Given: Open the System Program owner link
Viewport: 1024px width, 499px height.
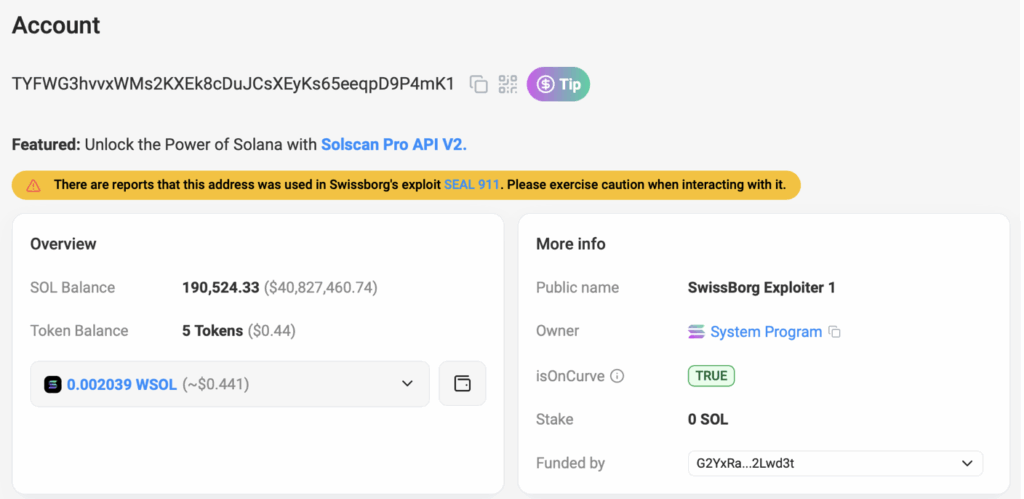Looking at the screenshot, I should pos(766,332).
